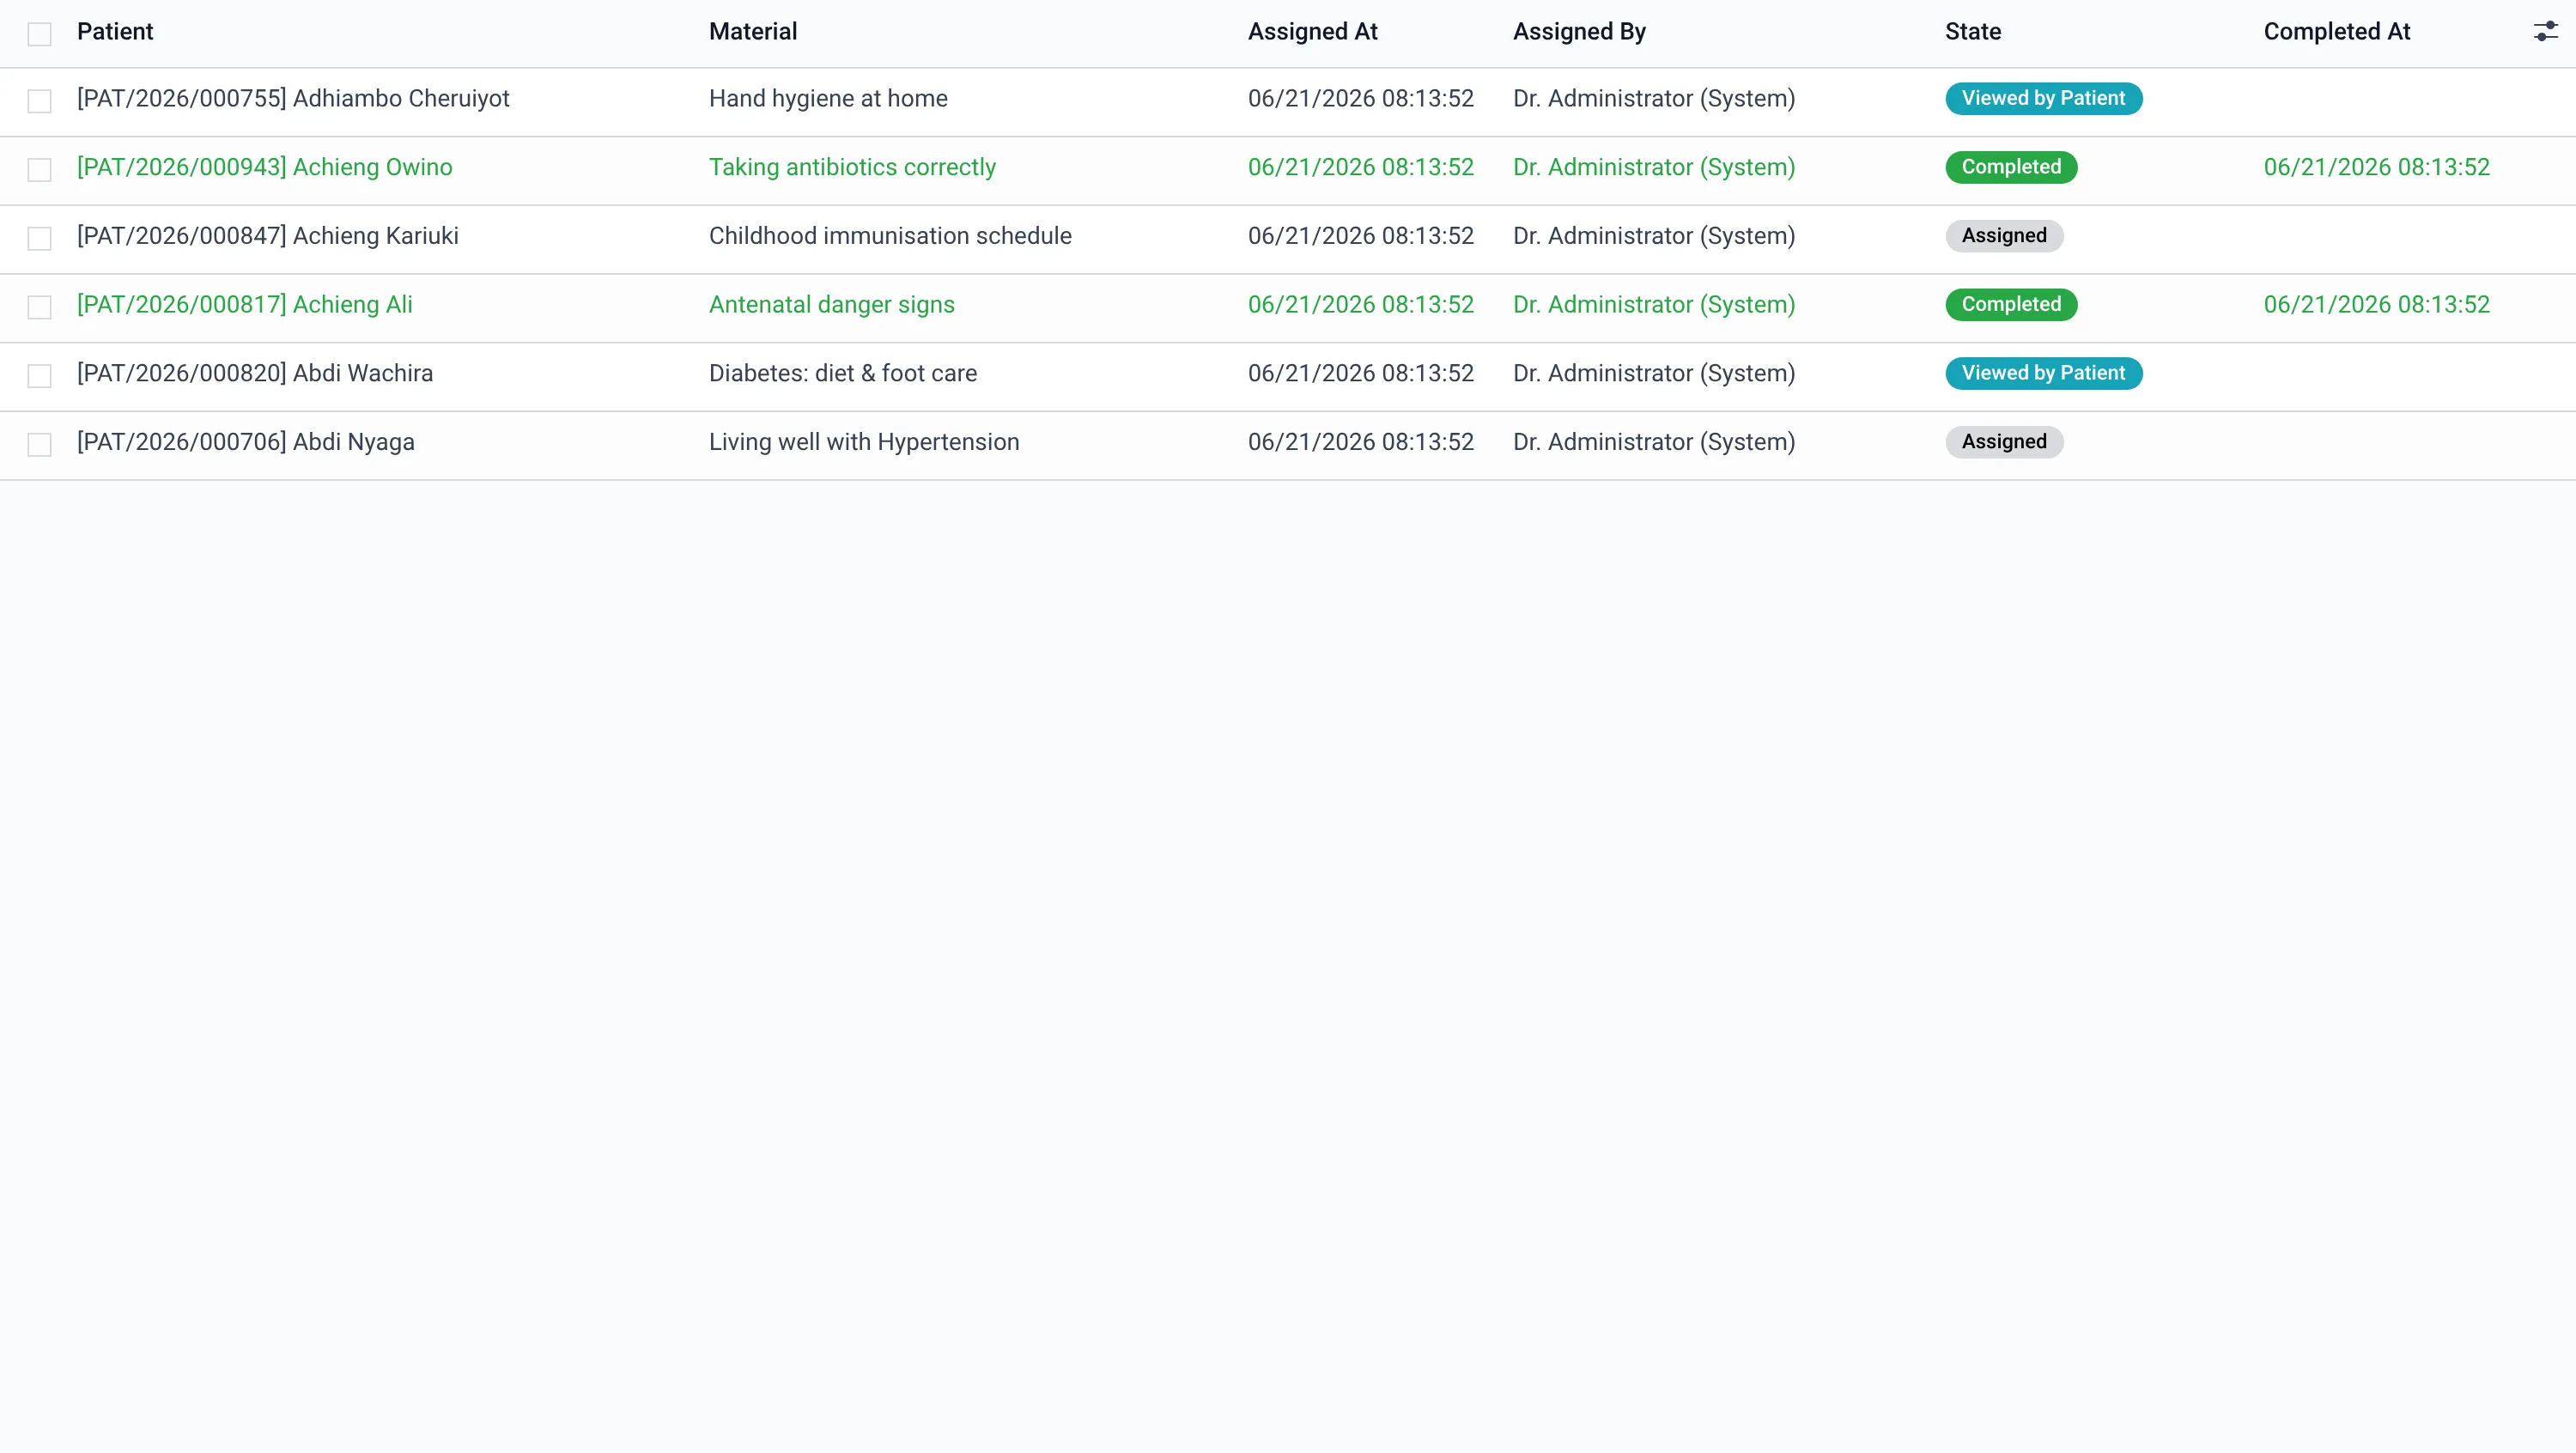Click material 'Childhood immunisation schedule'

click(890, 236)
